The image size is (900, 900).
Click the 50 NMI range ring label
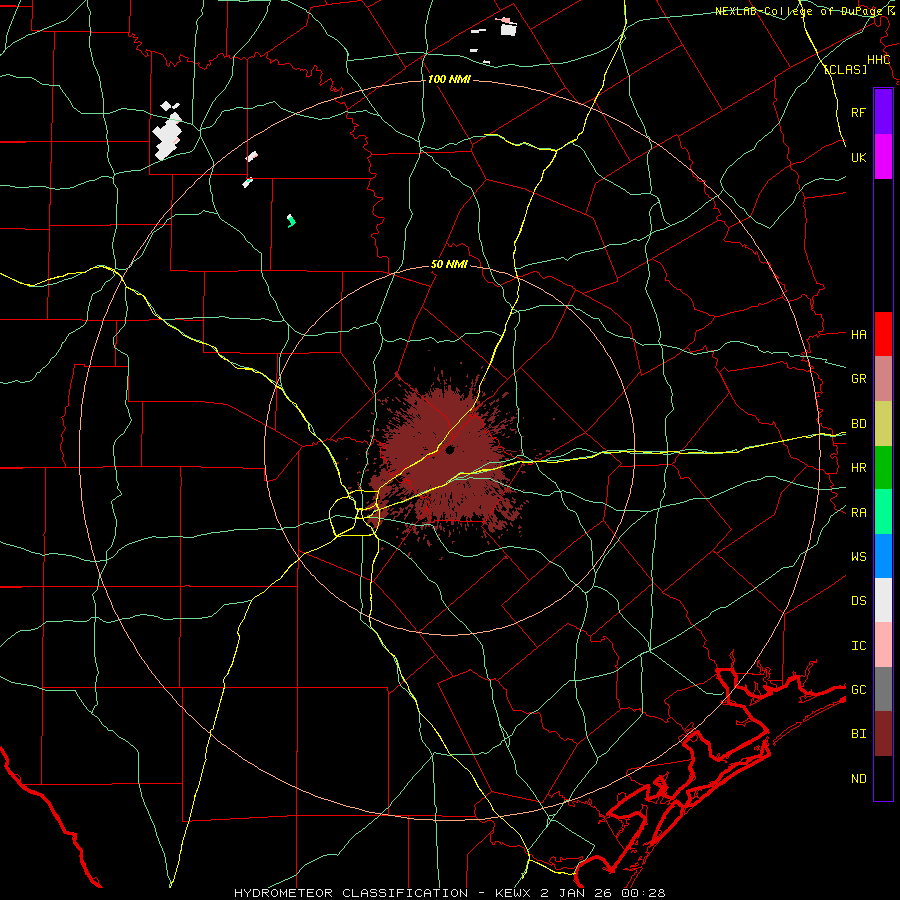[x=449, y=264]
